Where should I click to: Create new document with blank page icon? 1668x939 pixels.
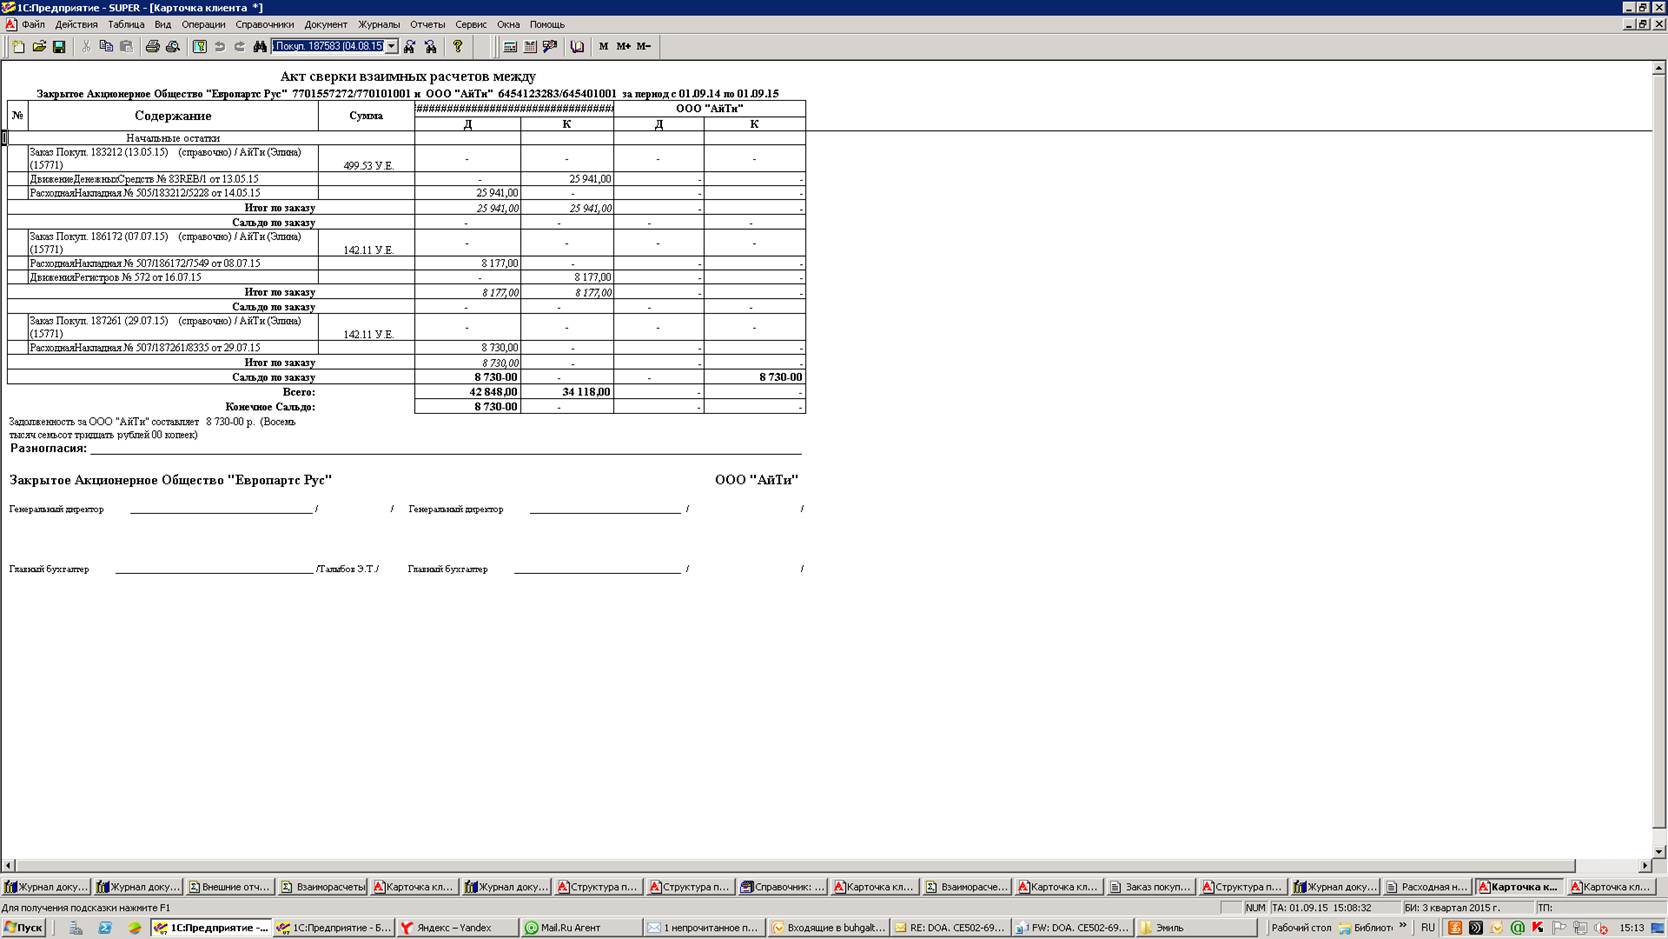[x=18, y=47]
